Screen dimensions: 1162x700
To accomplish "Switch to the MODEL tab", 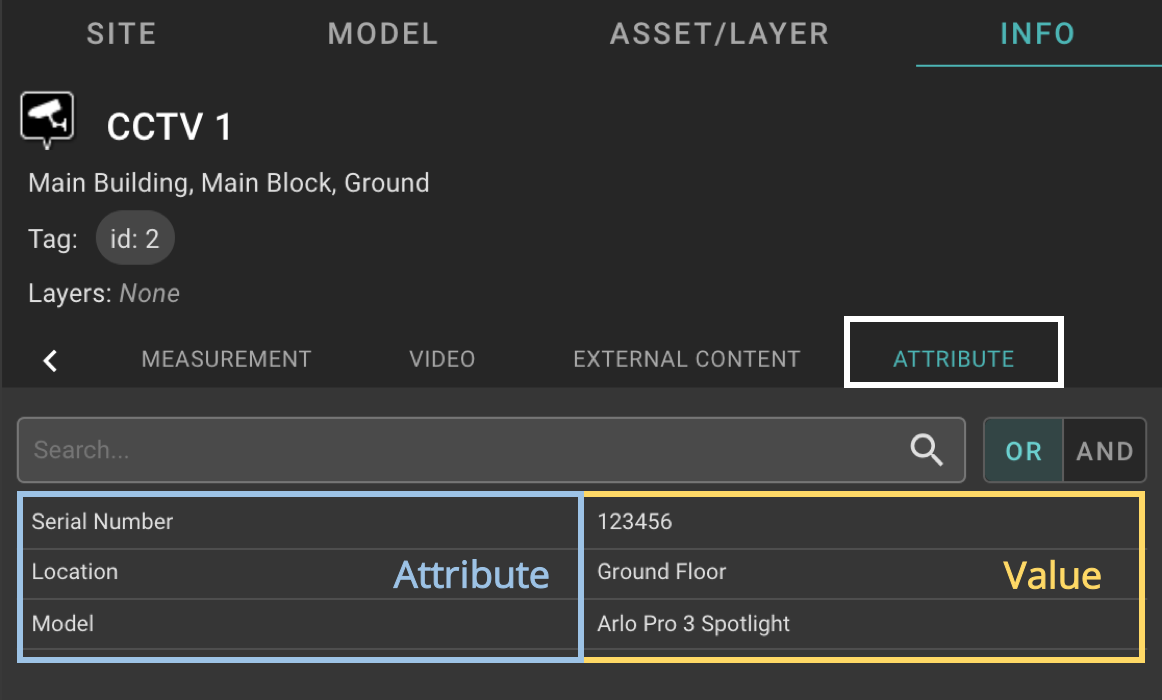I will 383,34.
